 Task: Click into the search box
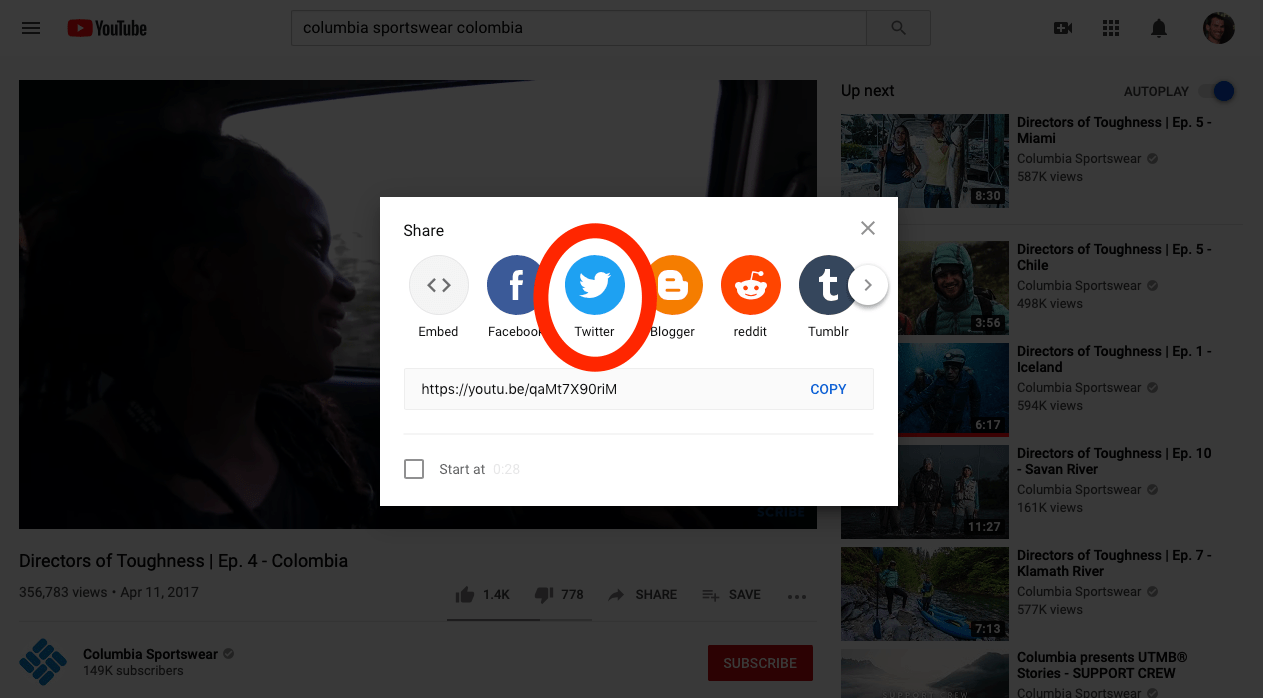(578, 28)
